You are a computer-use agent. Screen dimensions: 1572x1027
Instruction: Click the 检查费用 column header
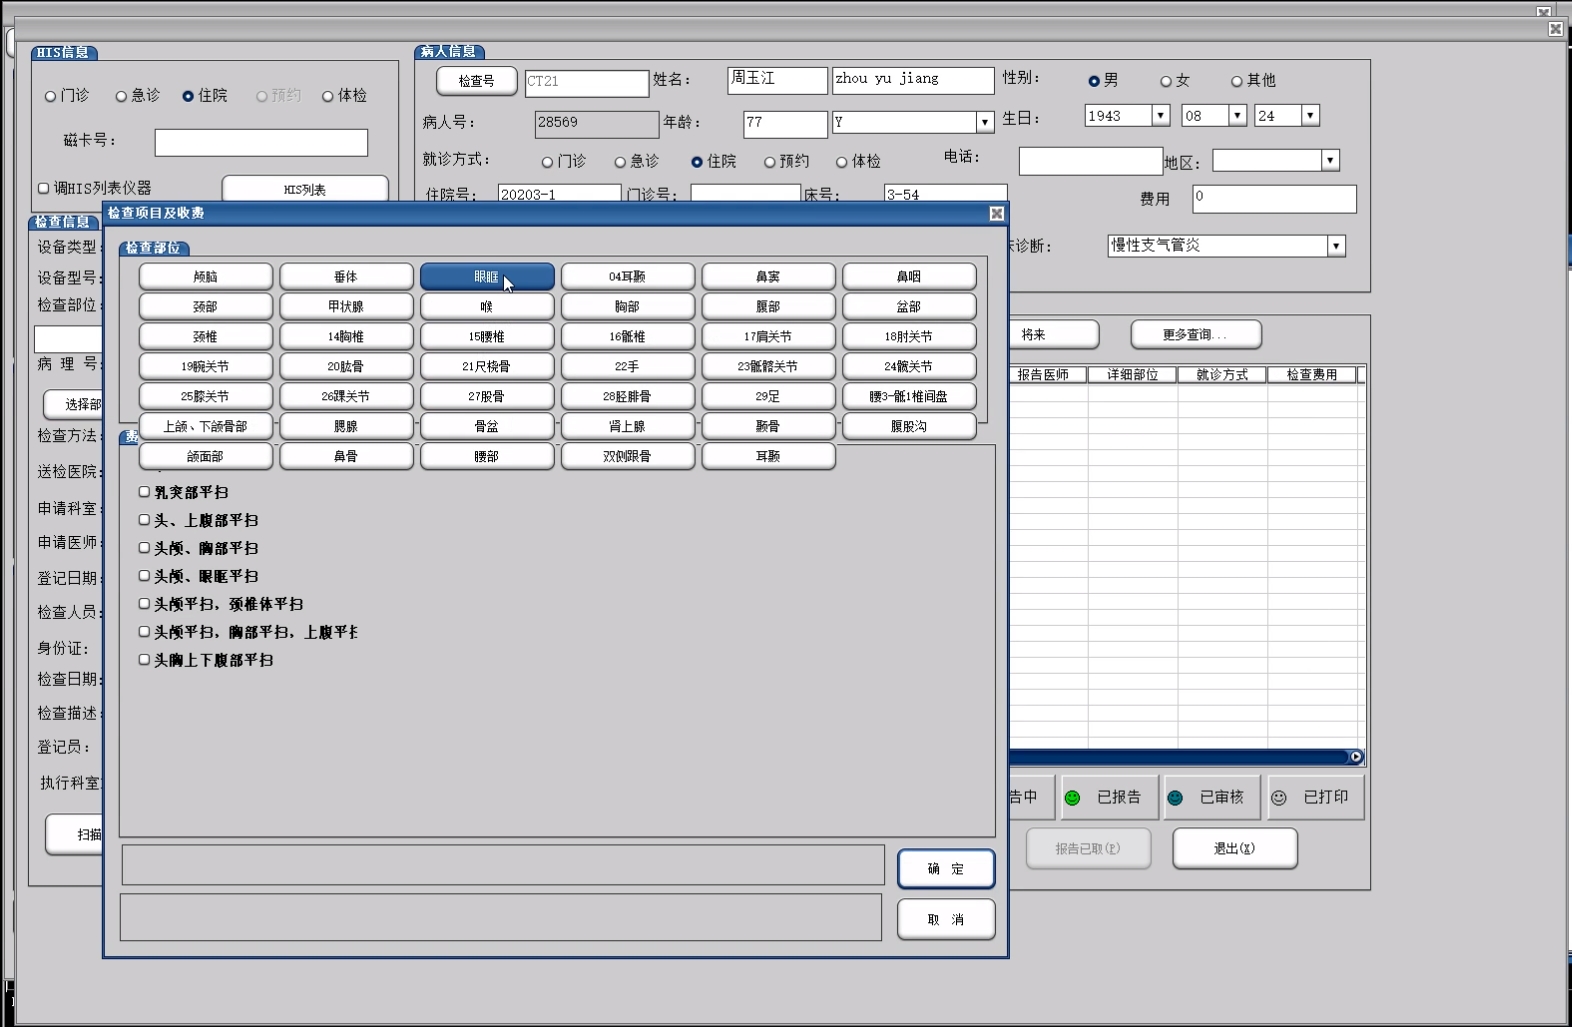[x=1312, y=375]
